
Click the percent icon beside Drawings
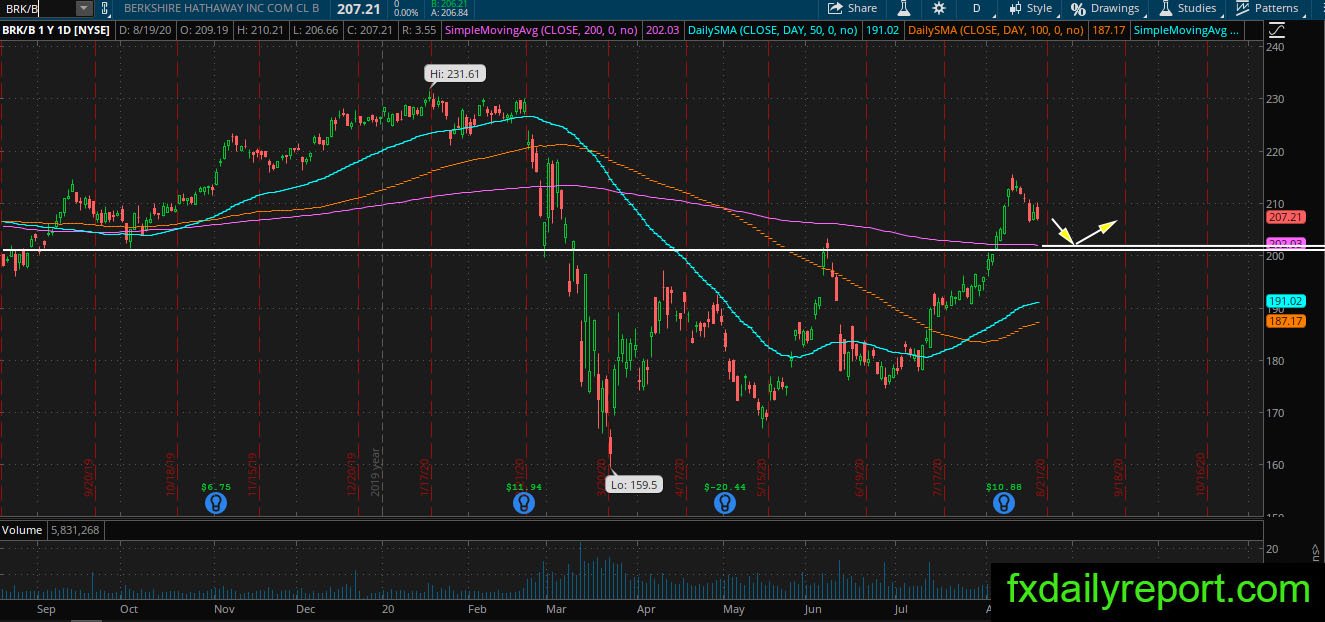pos(1078,8)
